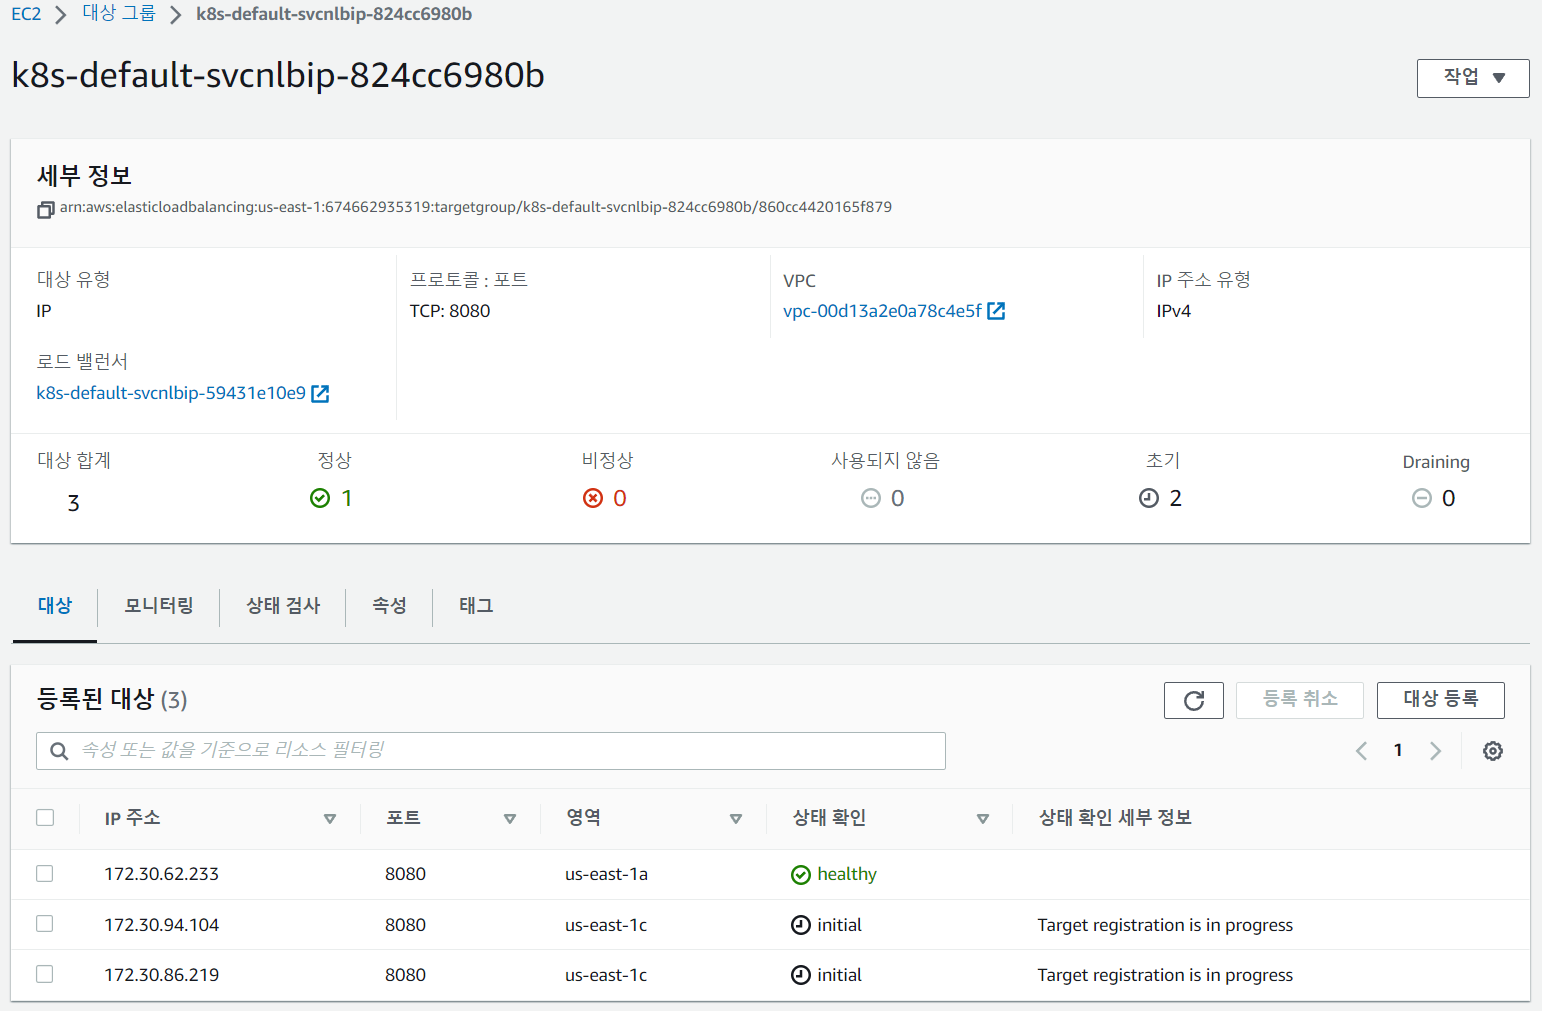Click the target filter search field

(490, 751)
